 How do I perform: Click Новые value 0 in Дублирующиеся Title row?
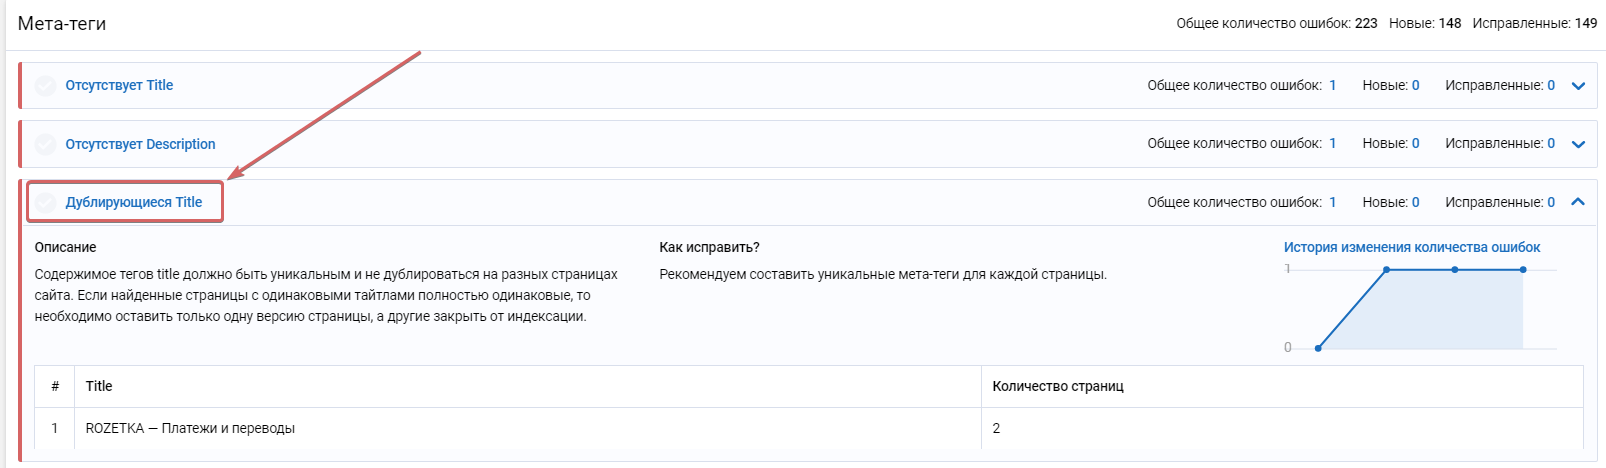(x=1415, y=202)
